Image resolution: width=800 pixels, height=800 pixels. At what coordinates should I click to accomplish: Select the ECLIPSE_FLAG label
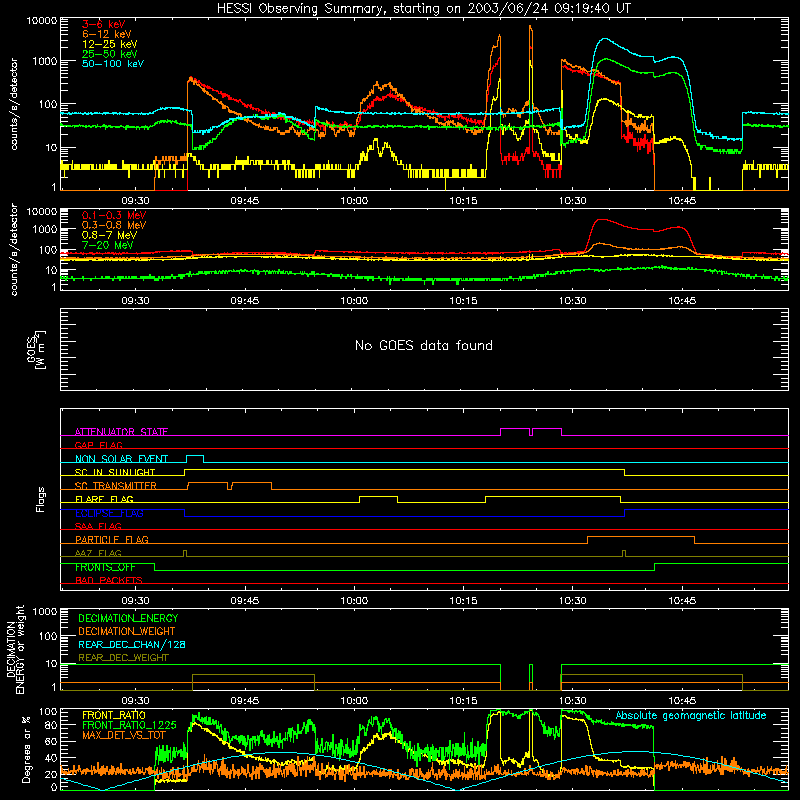click(109, 513)
